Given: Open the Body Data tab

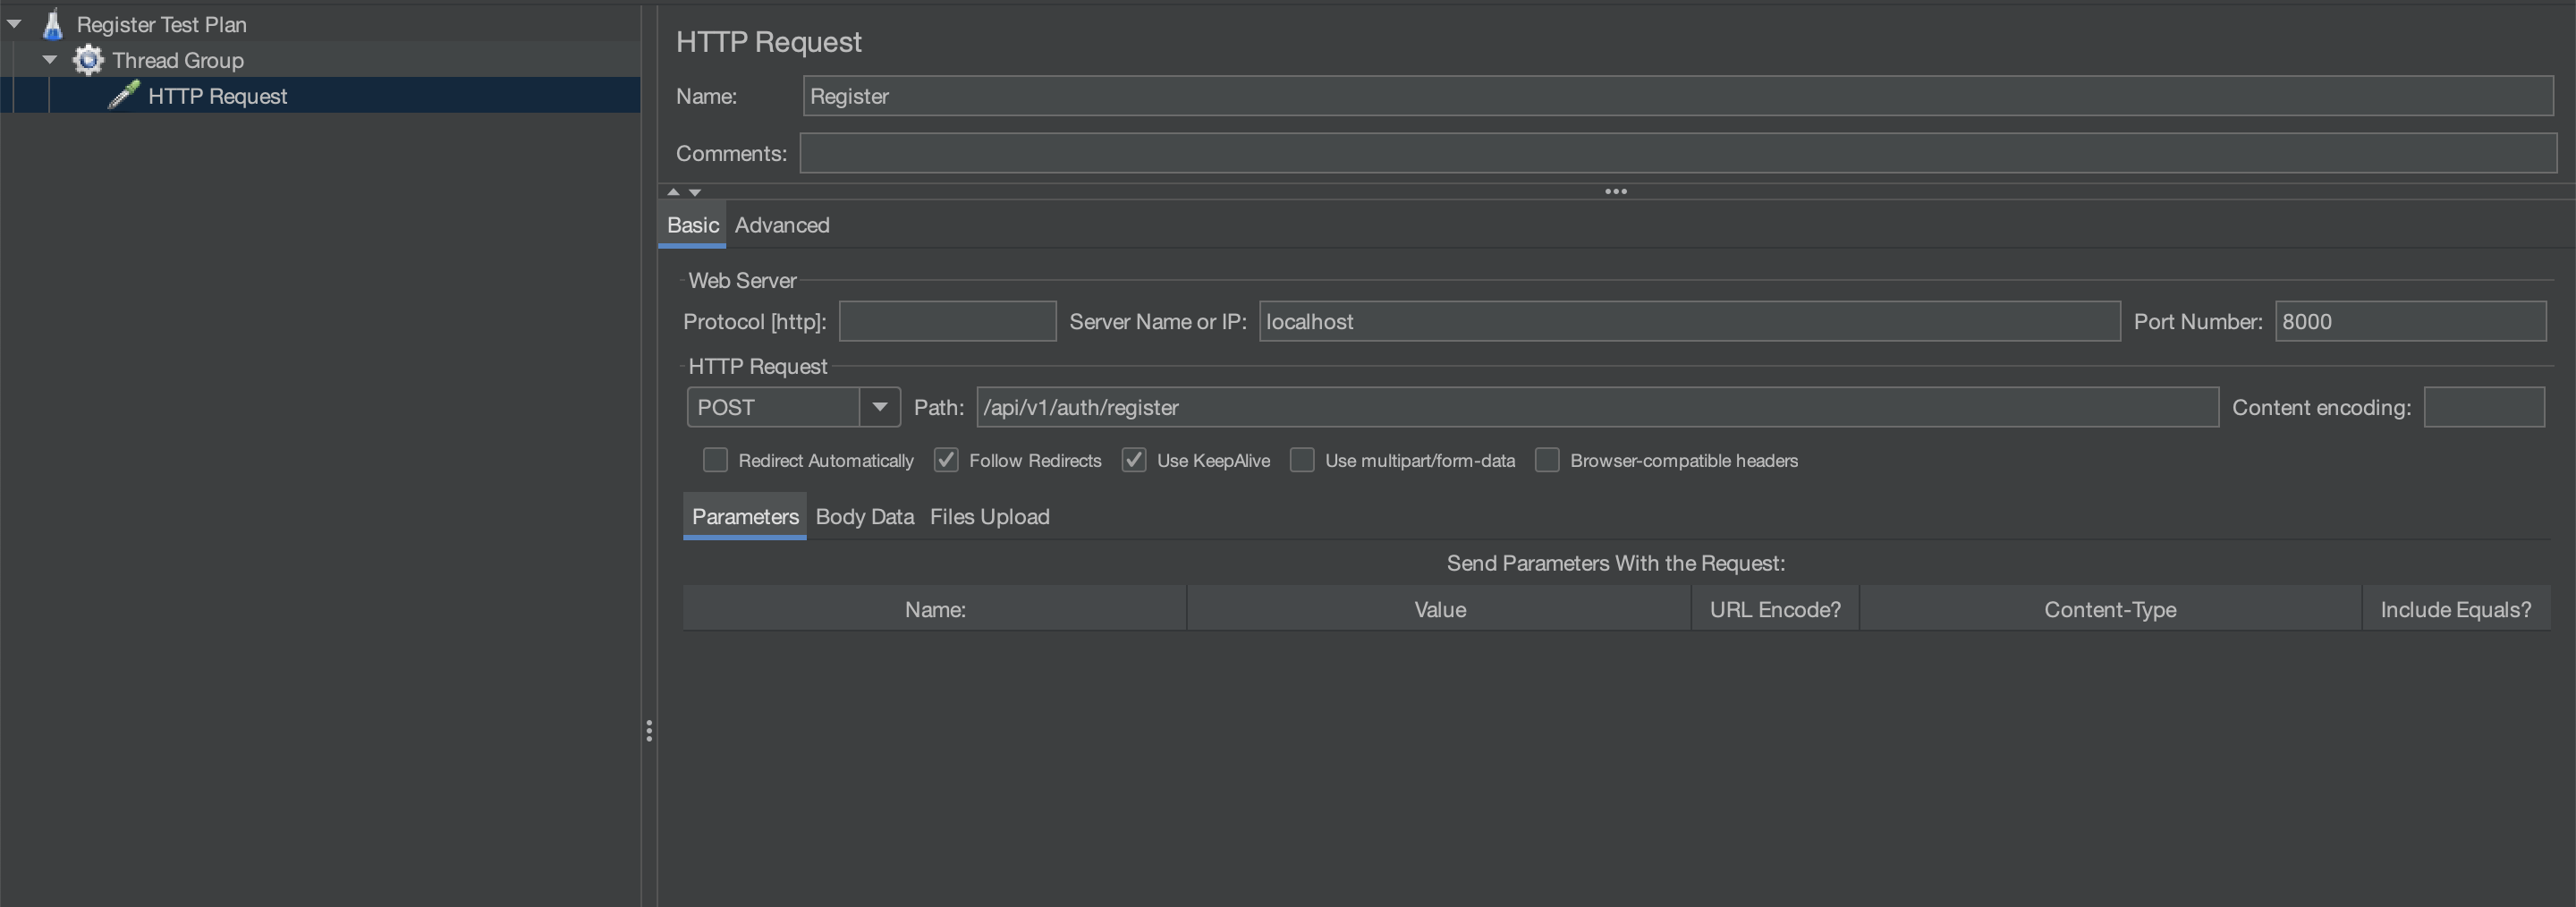Looking at the screenshot, I should pos(864,516).
